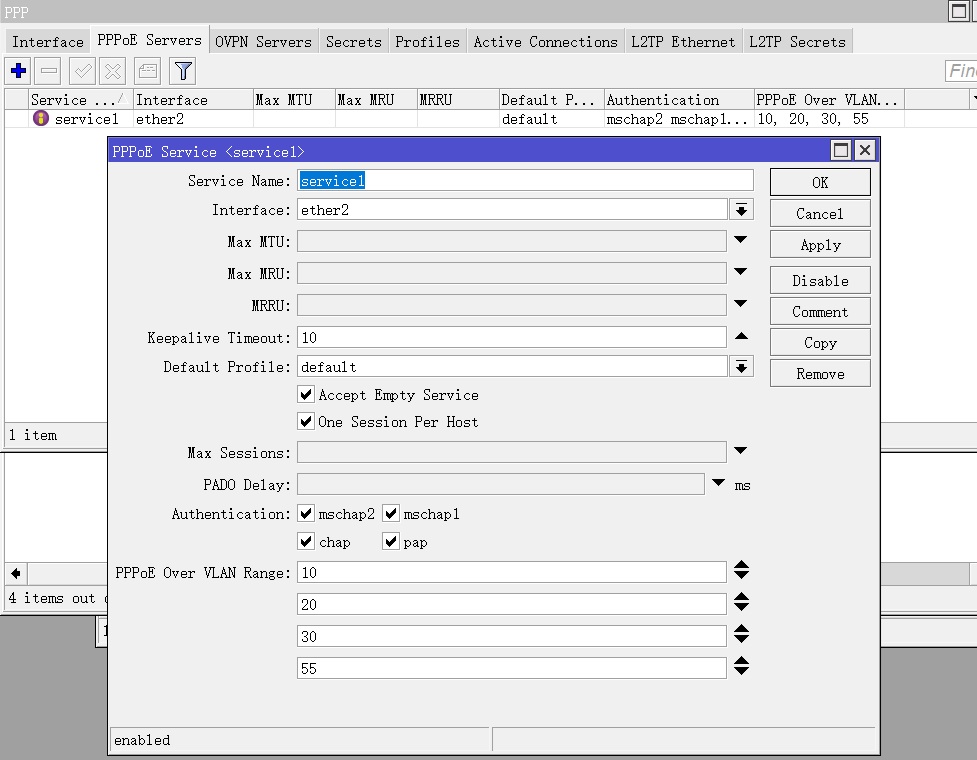Viewport: 977px width, 760px height.
Task: Open the filter funnel icon
Action: click(x=182, y=71)
